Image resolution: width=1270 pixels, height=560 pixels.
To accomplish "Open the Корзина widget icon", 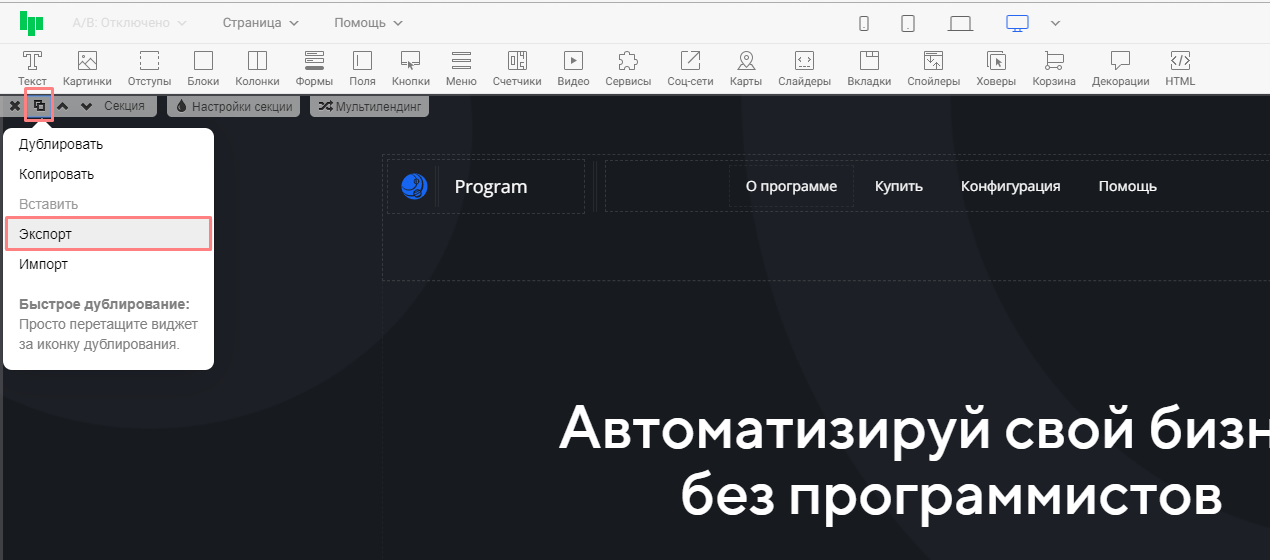I will [x=1053, y=68].
